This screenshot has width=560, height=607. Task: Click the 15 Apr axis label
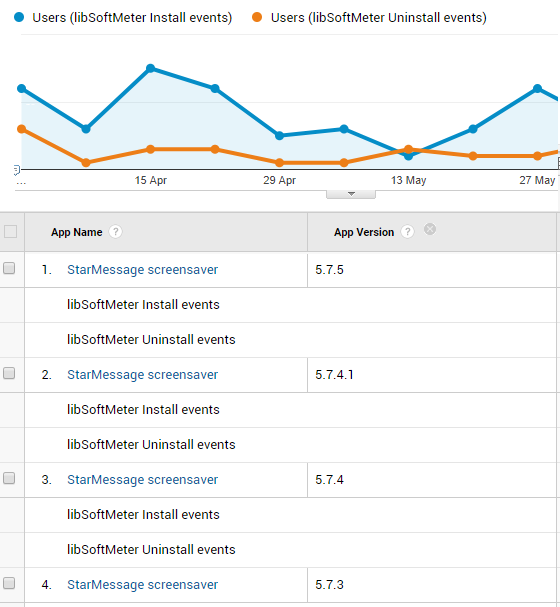coord(151,180)
